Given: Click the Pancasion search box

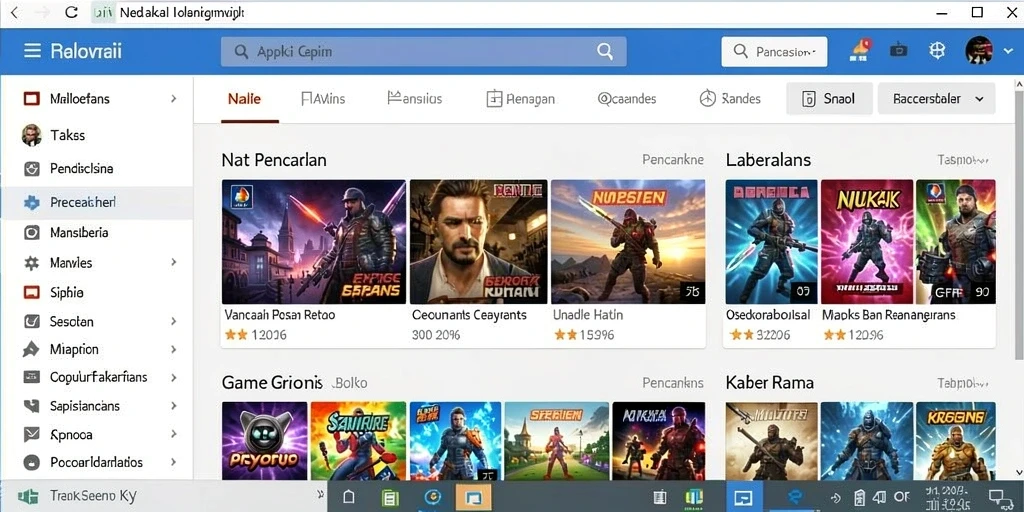Looking at the screenshot, I should click(774, 51).
